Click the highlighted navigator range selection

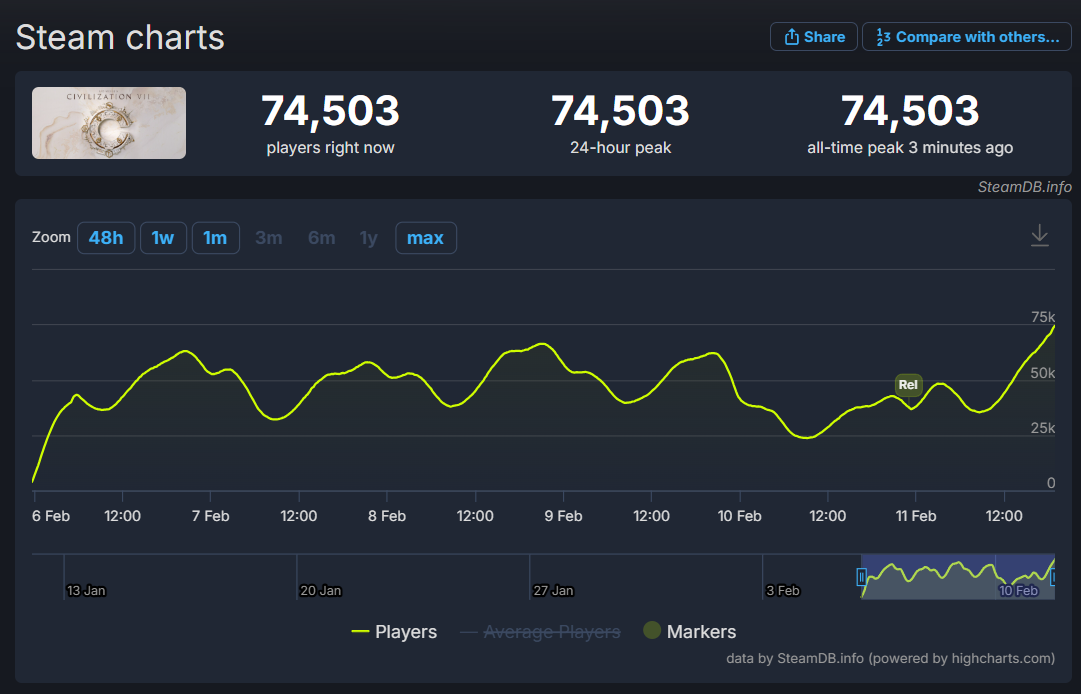pos(958,576)
